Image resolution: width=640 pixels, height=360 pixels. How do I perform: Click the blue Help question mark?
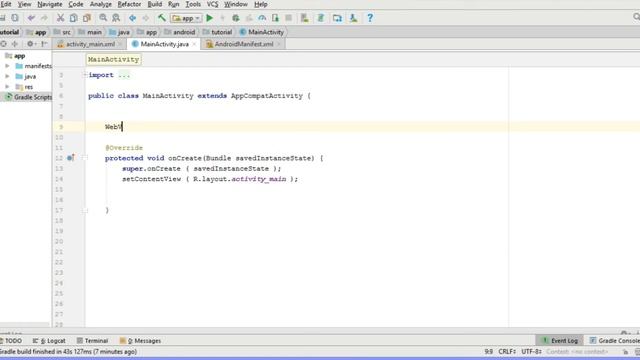(370, 18)
